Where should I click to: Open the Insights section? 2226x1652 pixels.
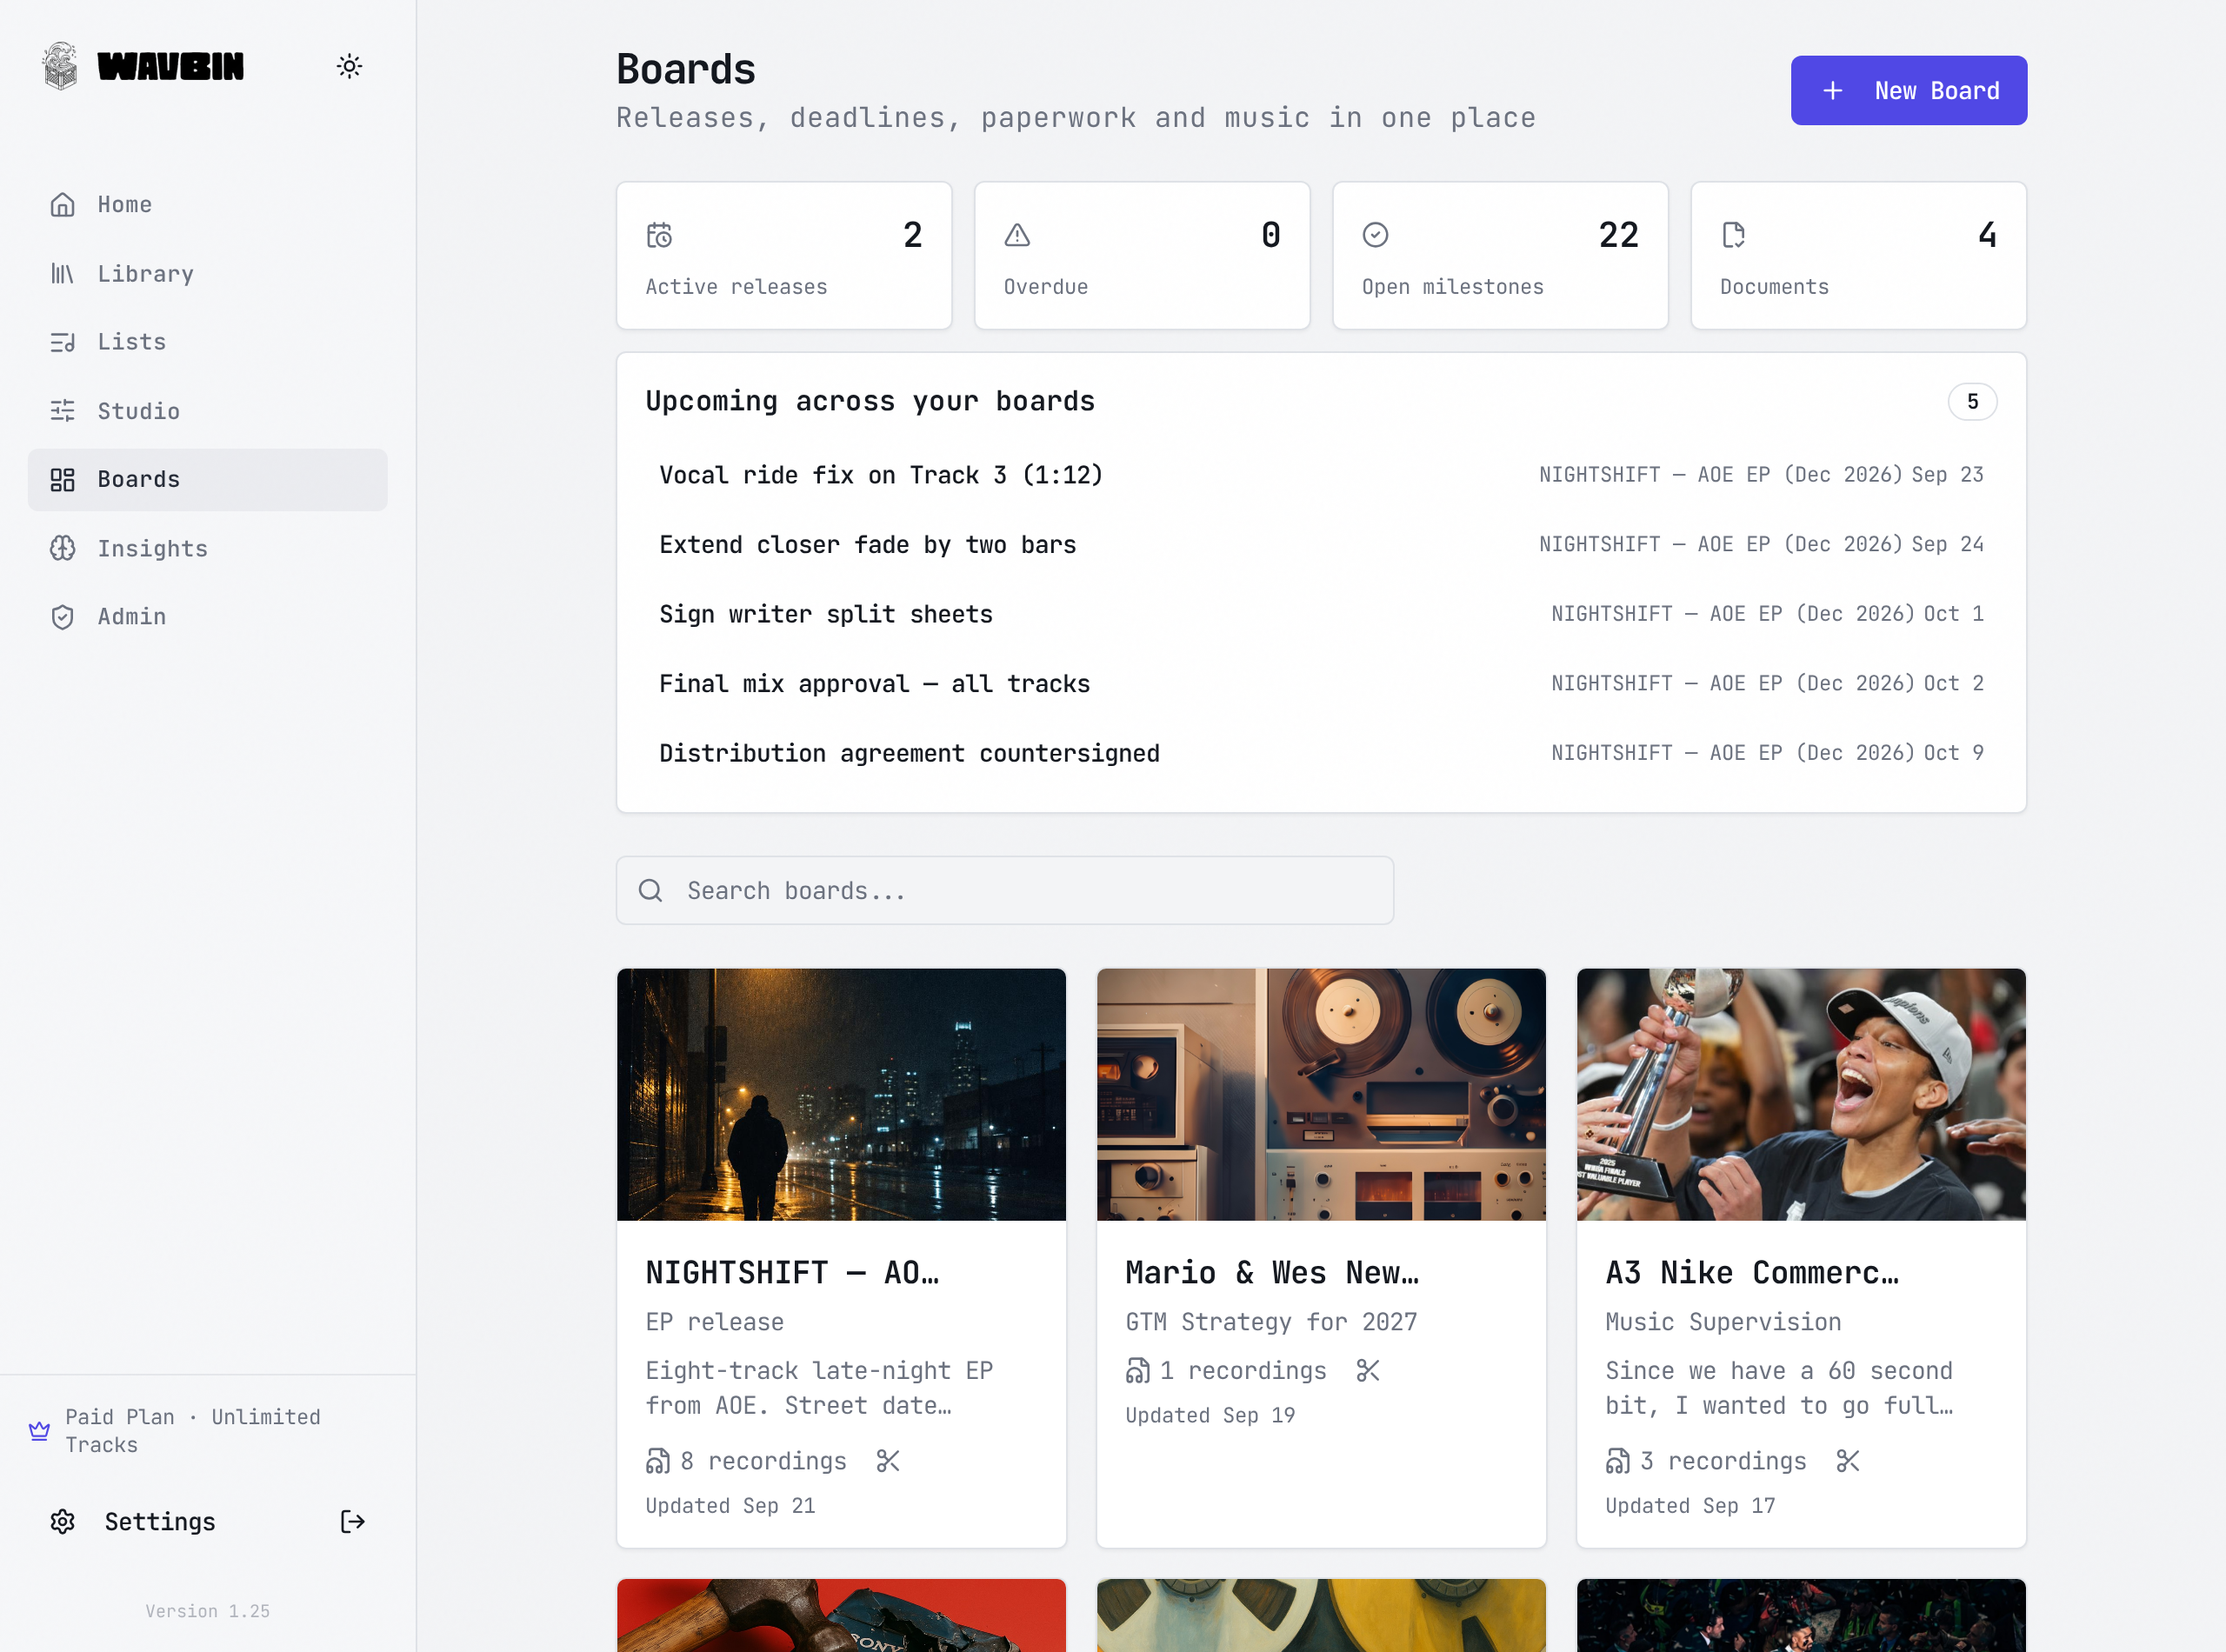tap(207, 548)
